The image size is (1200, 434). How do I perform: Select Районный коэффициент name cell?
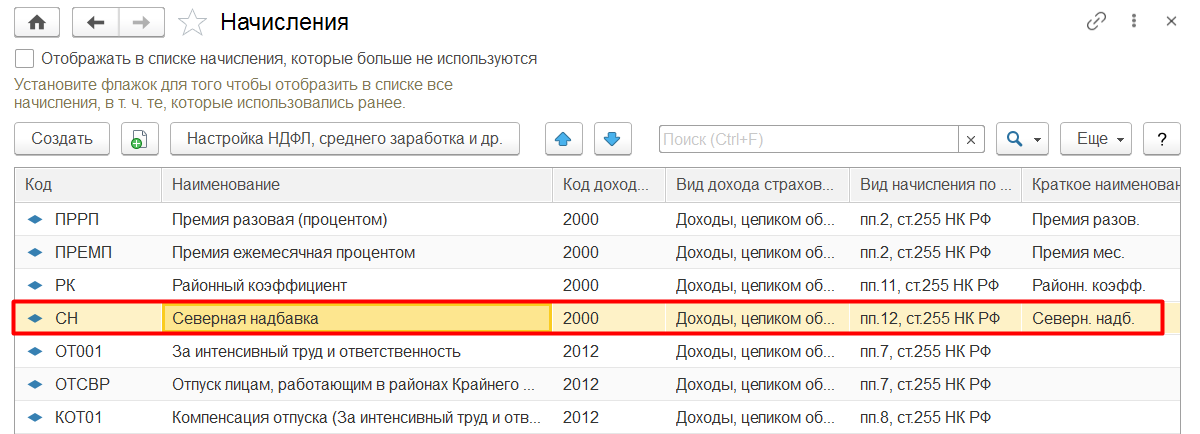click(357, 285)
